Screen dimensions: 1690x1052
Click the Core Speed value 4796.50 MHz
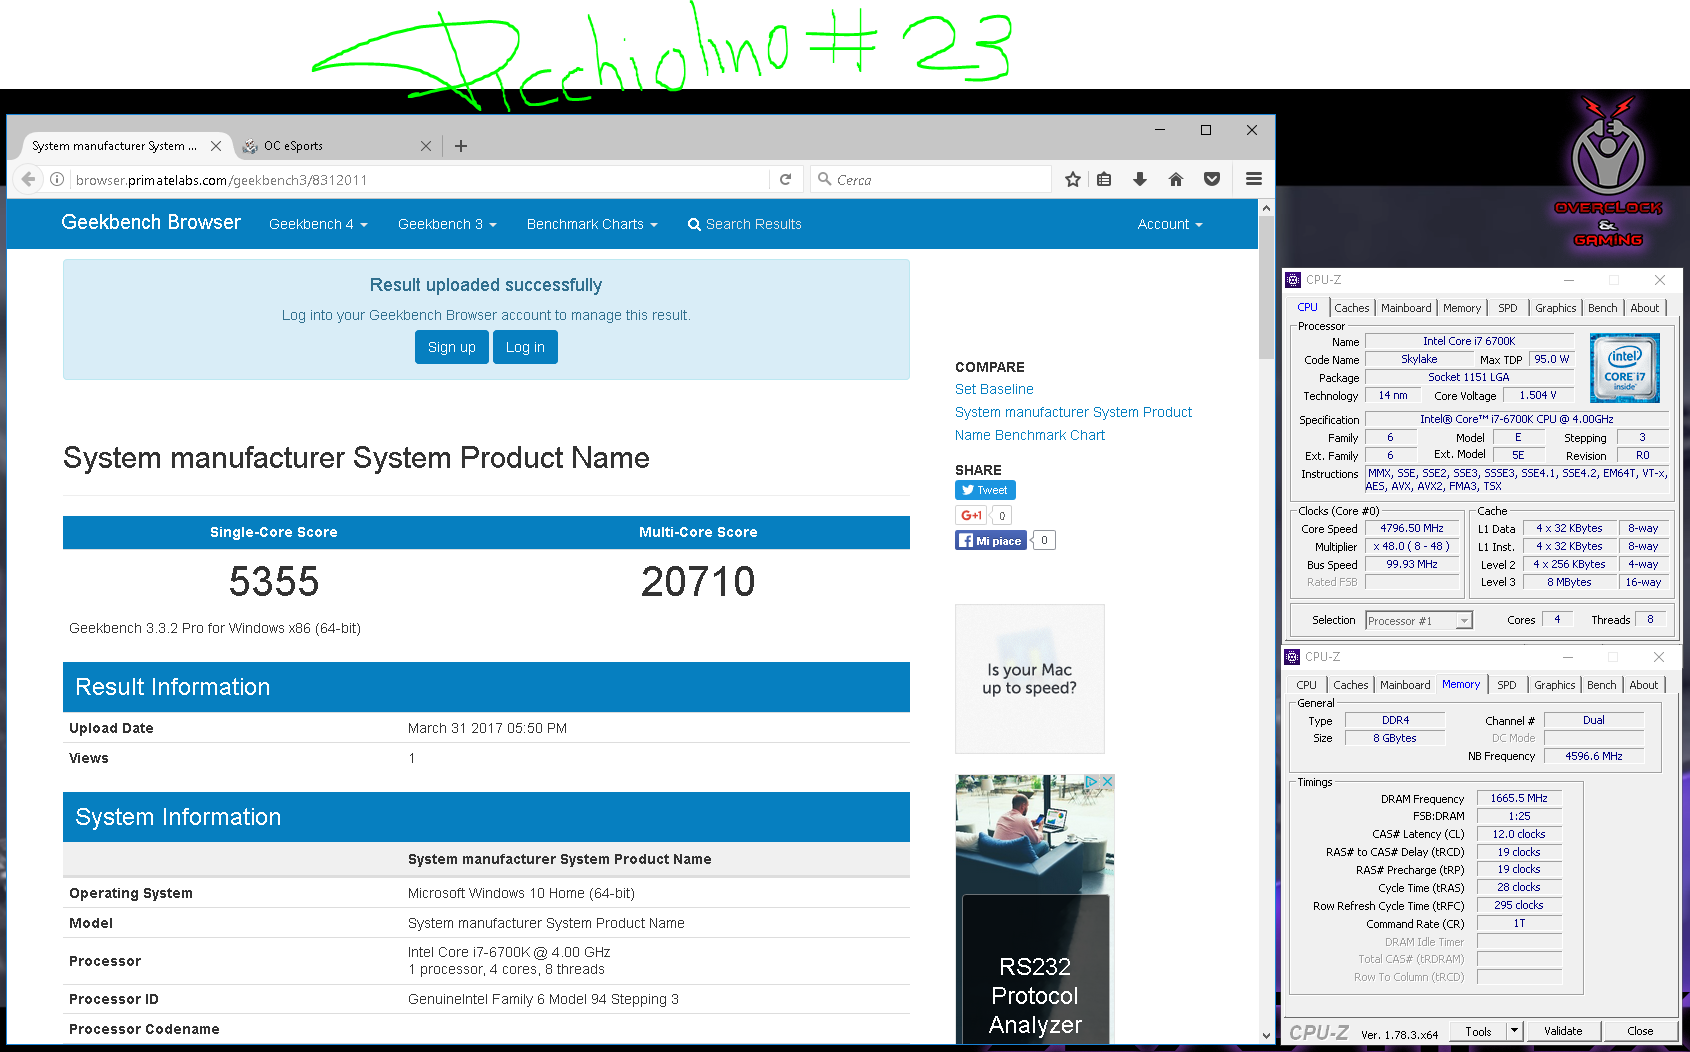1412,529
